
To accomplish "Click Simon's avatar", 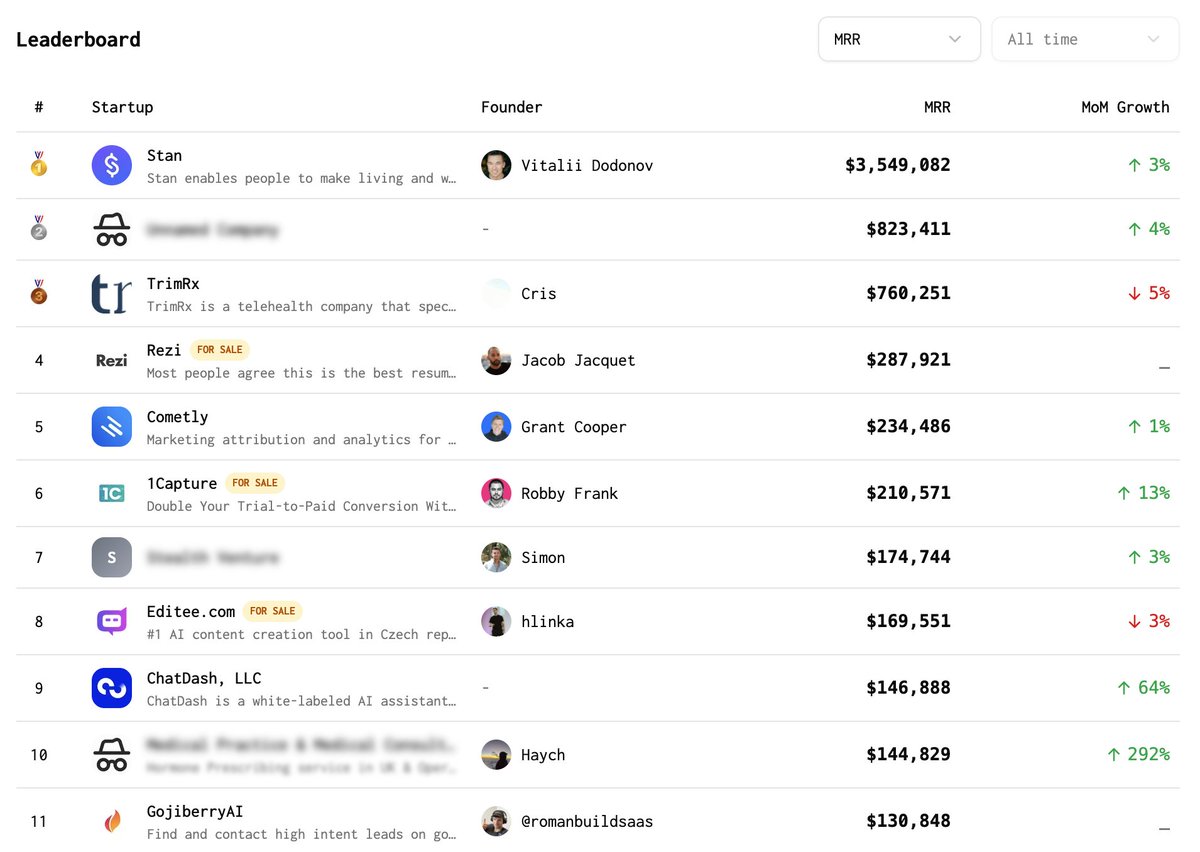I will 496,557.
